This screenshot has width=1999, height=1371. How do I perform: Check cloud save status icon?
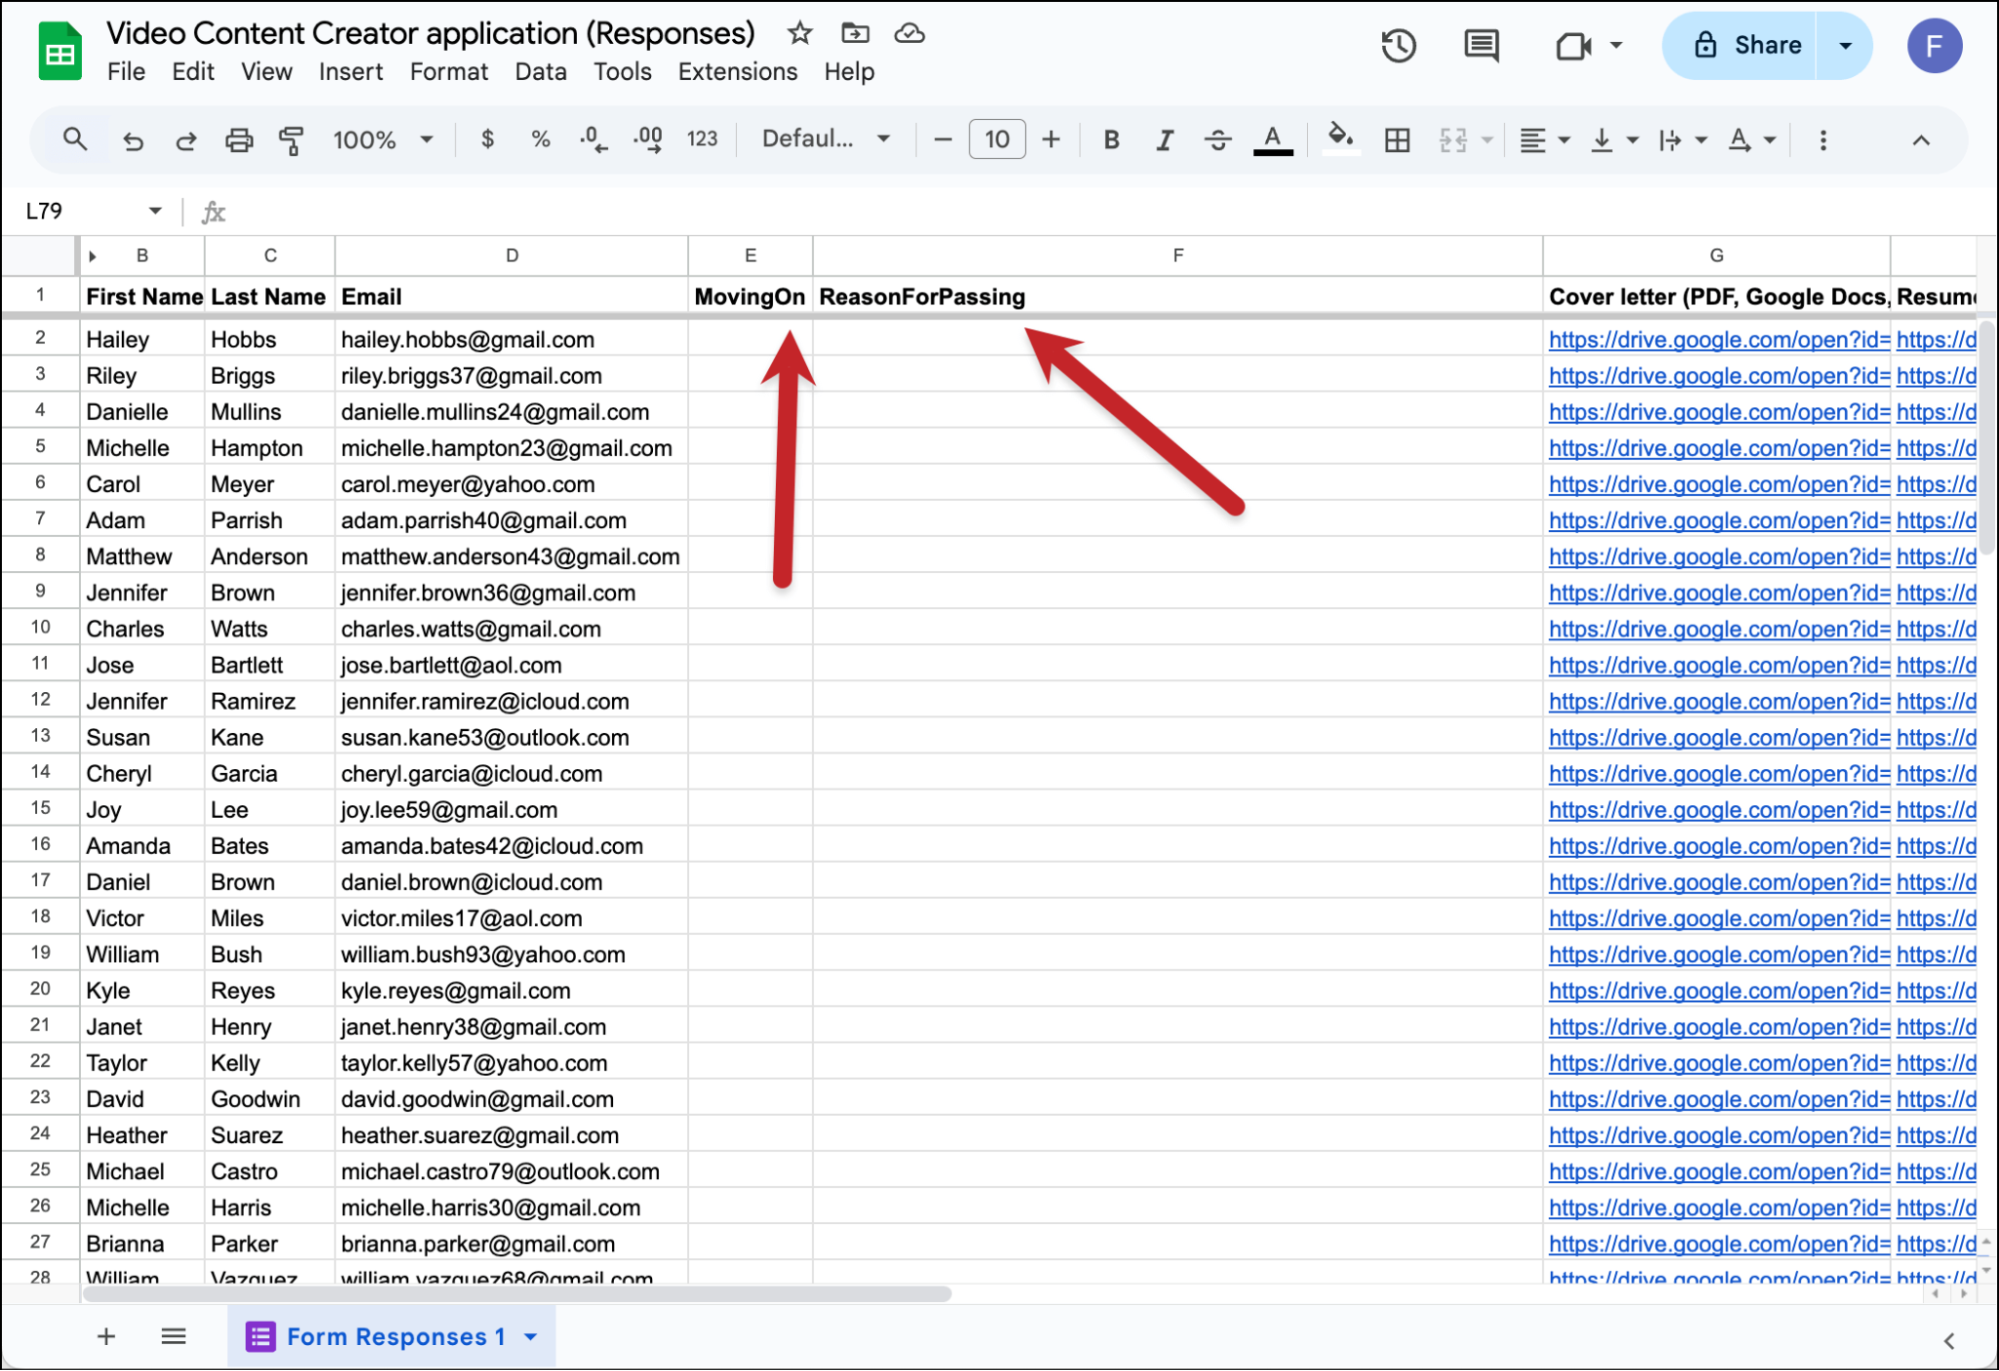(x=909, y=33)
